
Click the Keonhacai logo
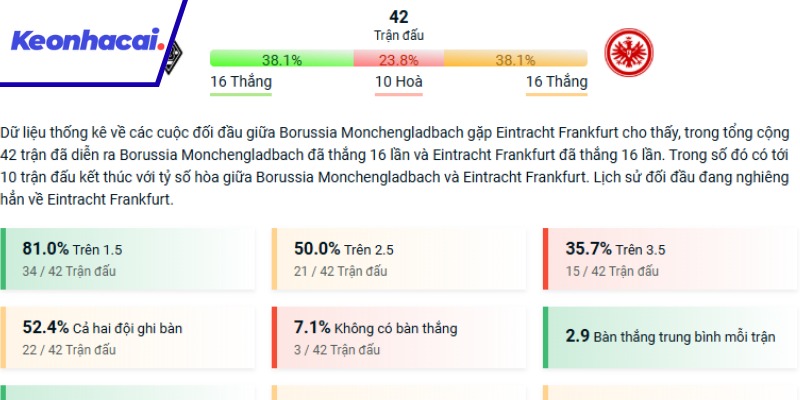coord(85,41)
